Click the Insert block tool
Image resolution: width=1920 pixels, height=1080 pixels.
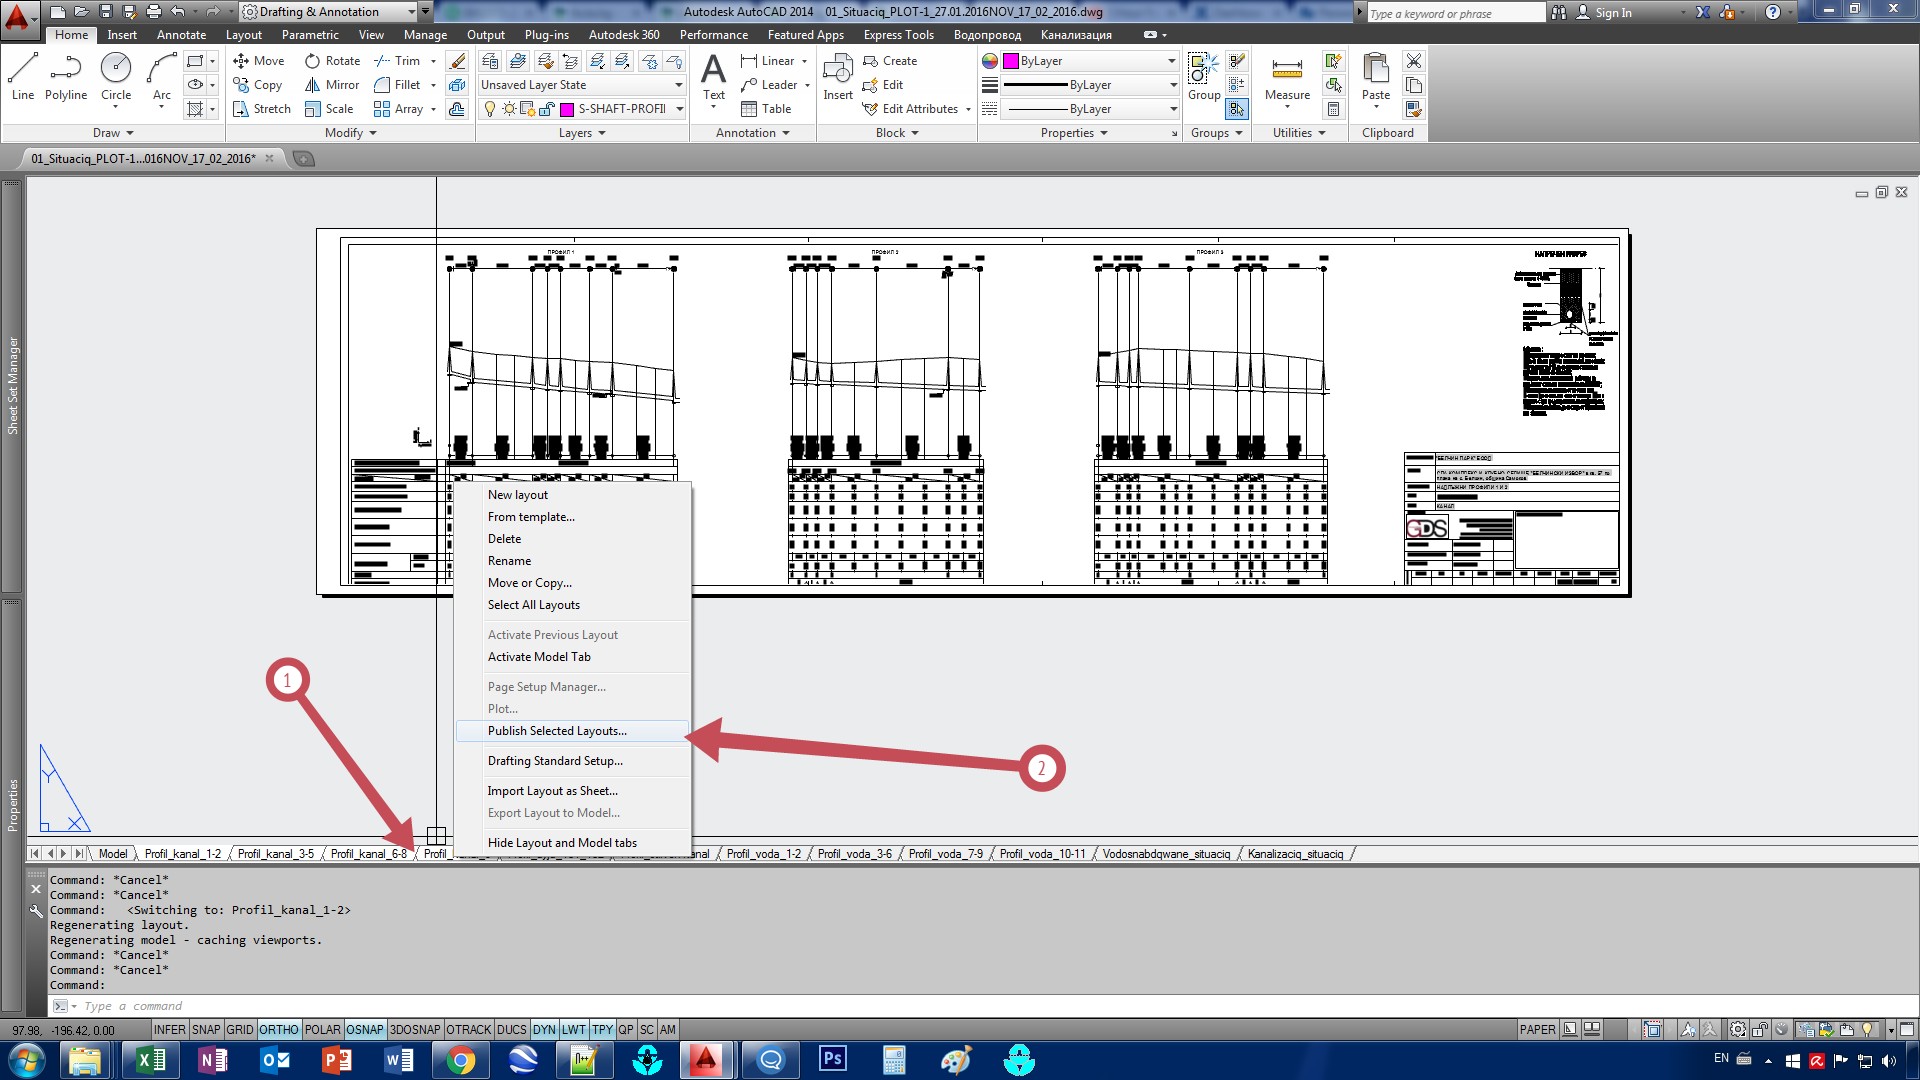click(x=838, y=78)
